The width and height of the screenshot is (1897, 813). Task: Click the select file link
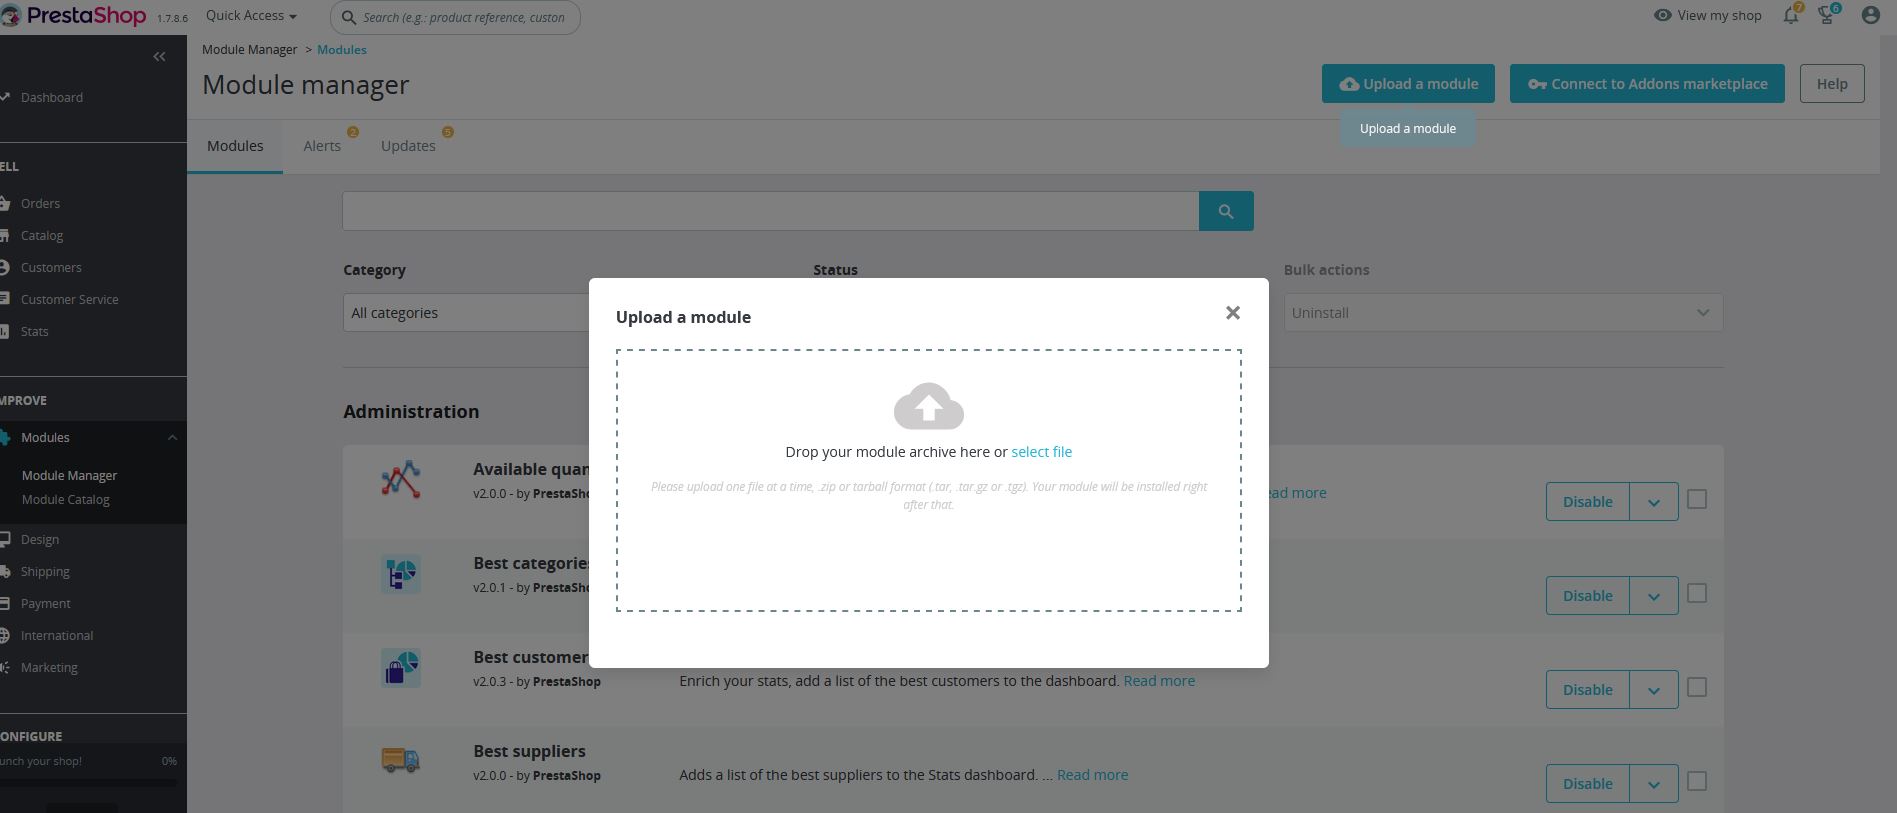(1041, 452)
